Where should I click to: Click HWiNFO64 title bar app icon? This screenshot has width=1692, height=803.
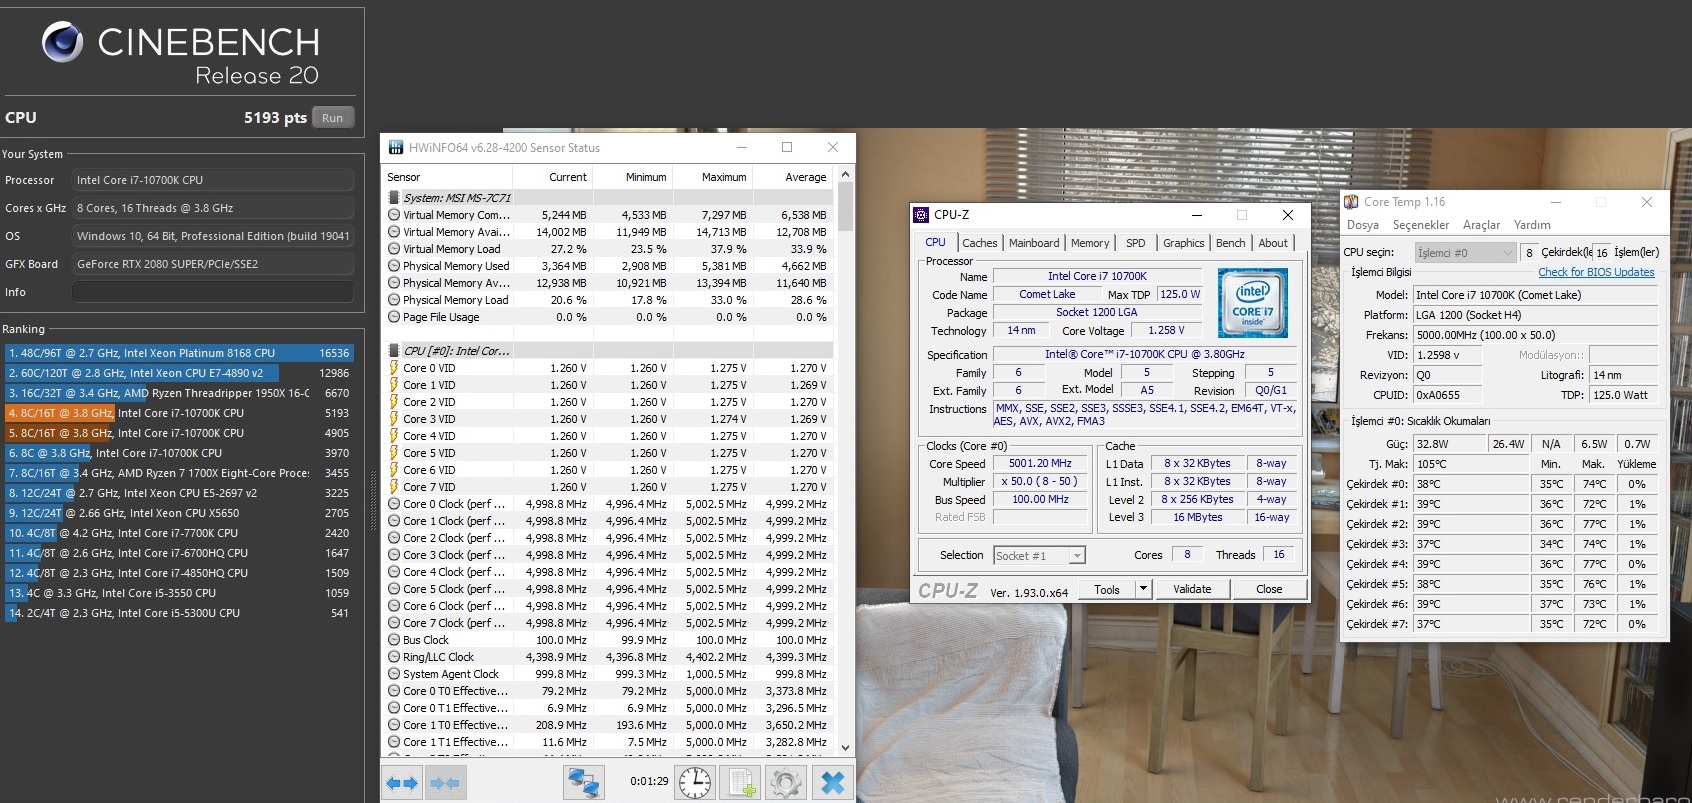click(395, 147)
